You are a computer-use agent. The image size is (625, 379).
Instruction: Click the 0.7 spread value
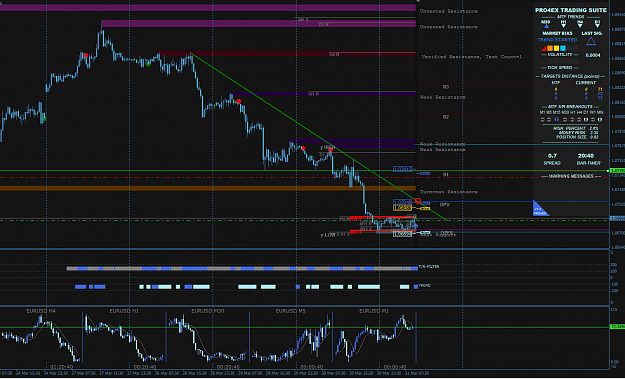pyautogui.click(x=552, y=156)
